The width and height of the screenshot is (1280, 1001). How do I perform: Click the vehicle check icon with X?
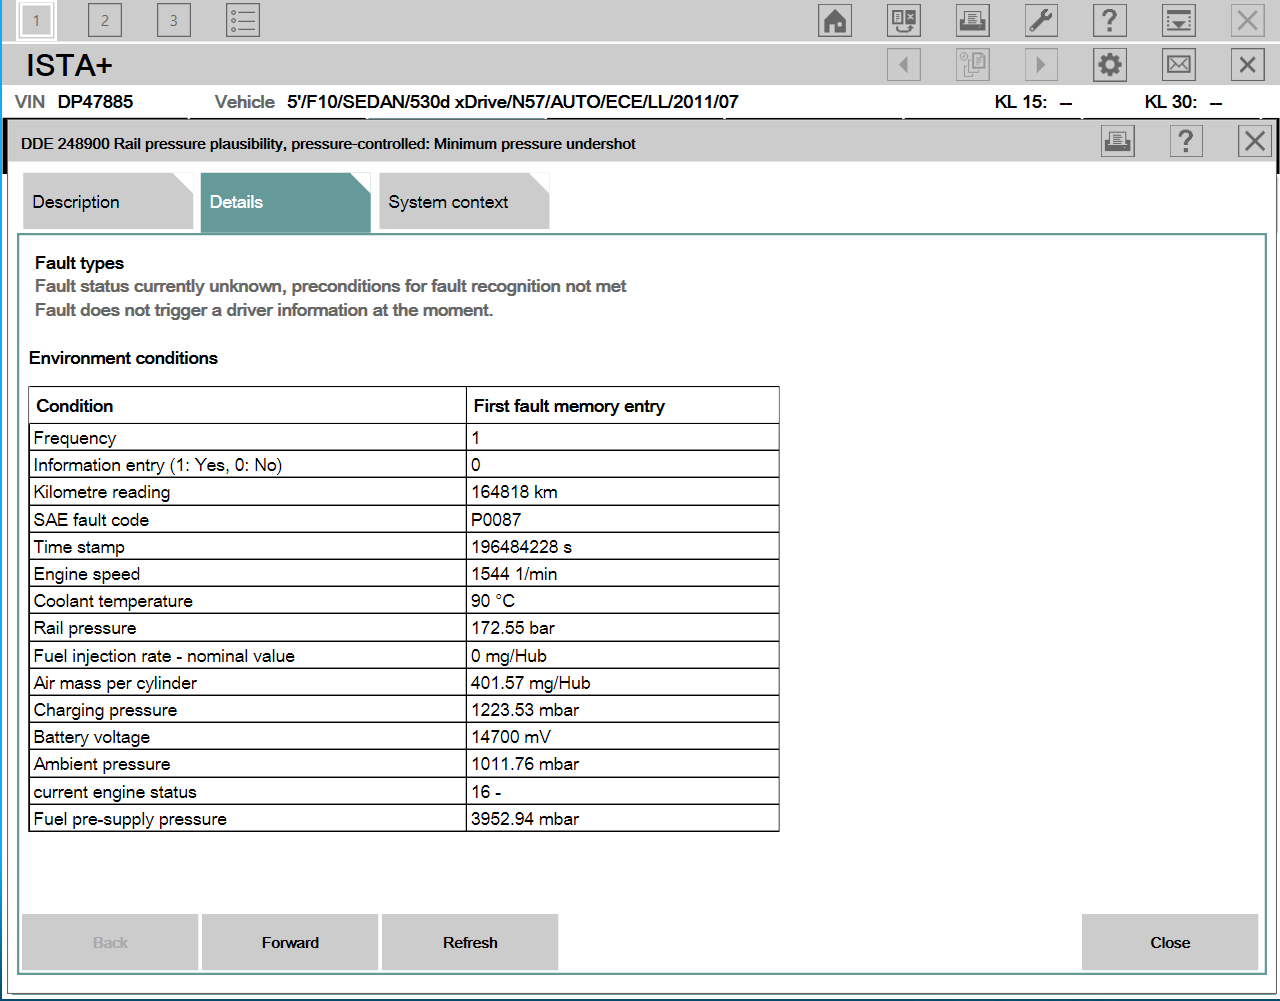click(904, 21)
